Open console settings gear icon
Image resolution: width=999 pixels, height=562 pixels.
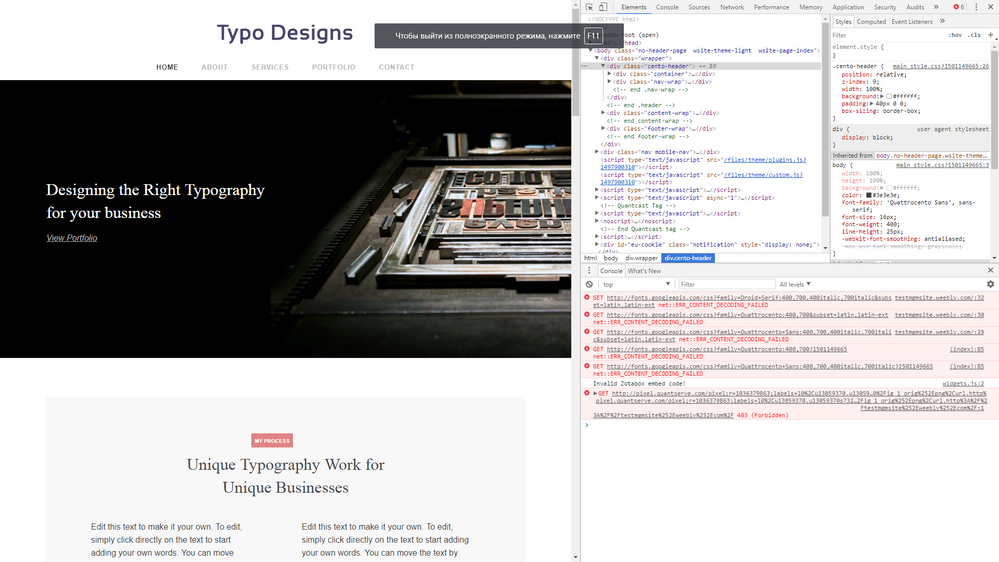pos(990,284)
